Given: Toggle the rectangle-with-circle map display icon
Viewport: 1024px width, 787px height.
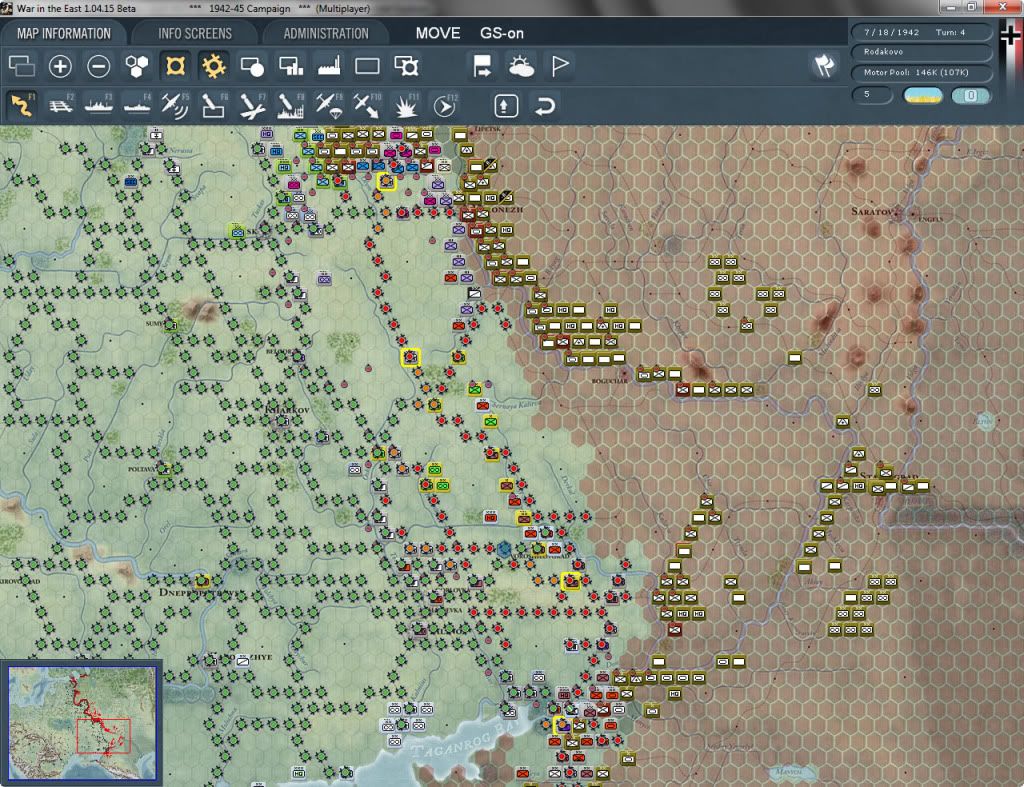Looking at the screenshot, I should (252, 66).
